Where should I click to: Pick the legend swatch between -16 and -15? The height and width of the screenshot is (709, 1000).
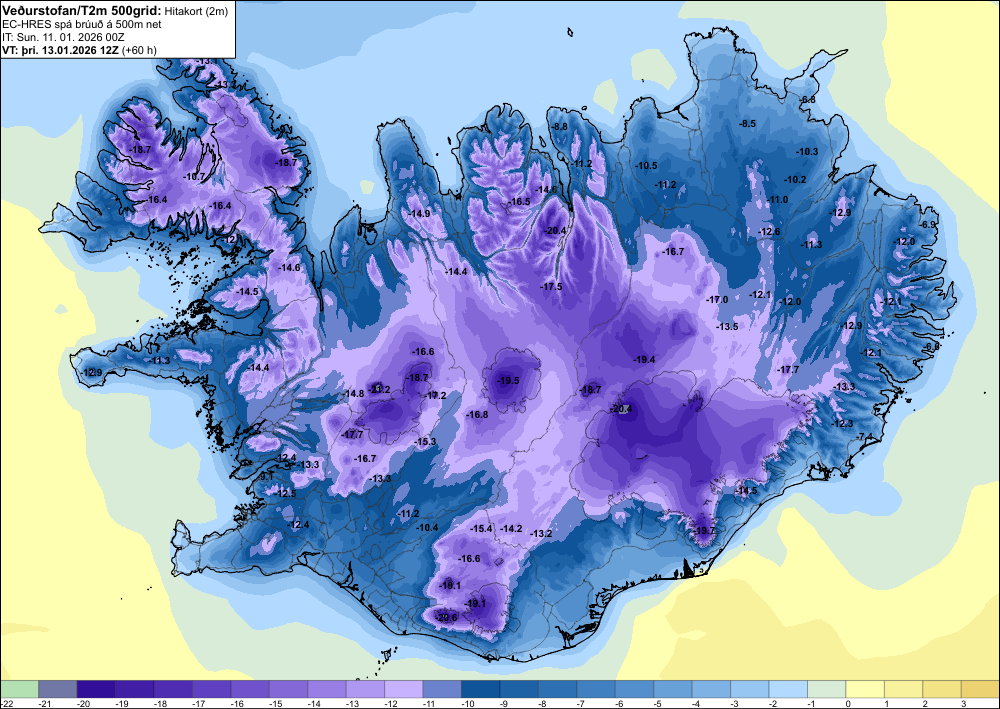[x=250, y=689]
